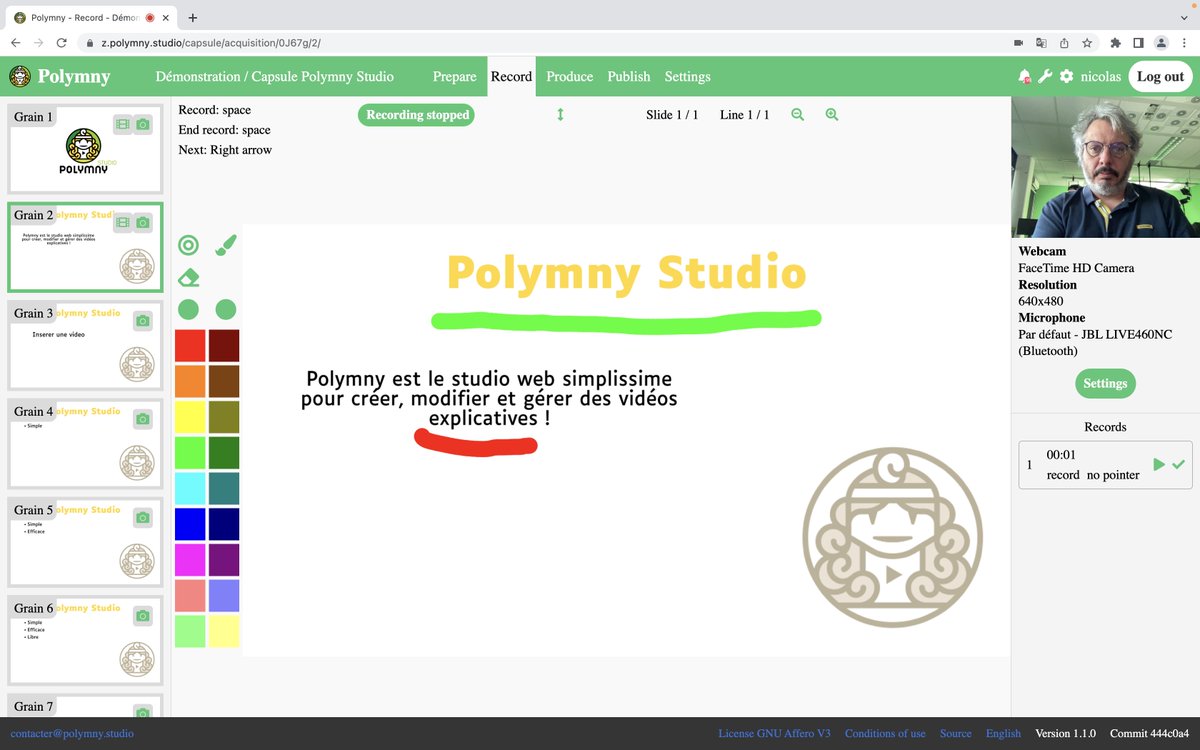Switch to the Prepare tab
Screen dimensions: 1200x750
[x=454, y=76]
